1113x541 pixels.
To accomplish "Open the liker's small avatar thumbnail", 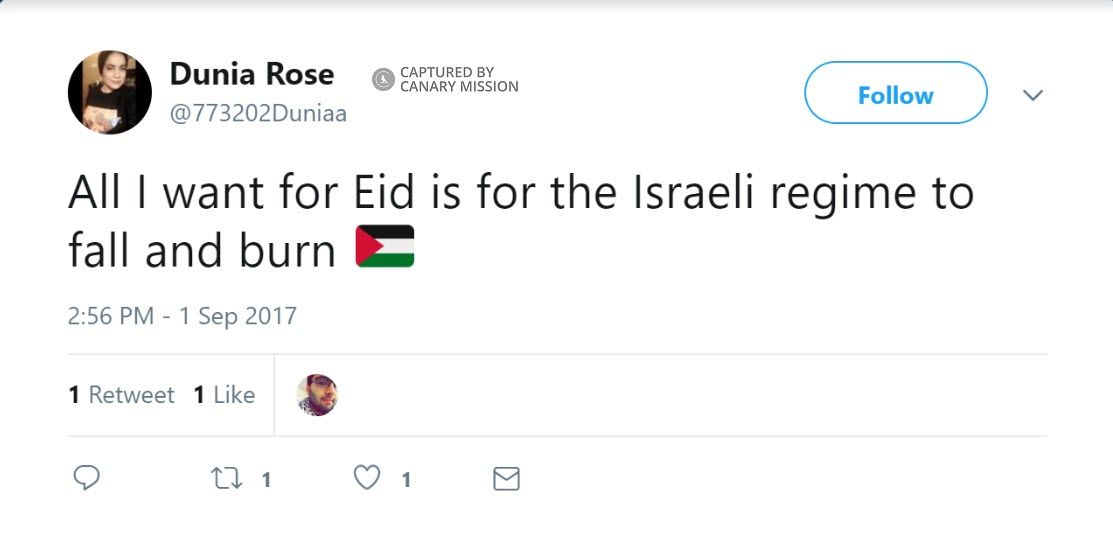I will tap(317, 395).
